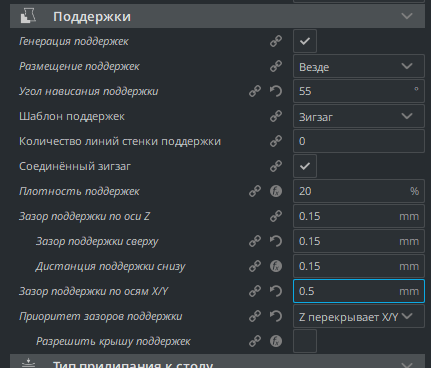This screenshot has height=368, width=431.
Task: Click the Дистанция поддержки снизу value field
Action: pos(359,266)
